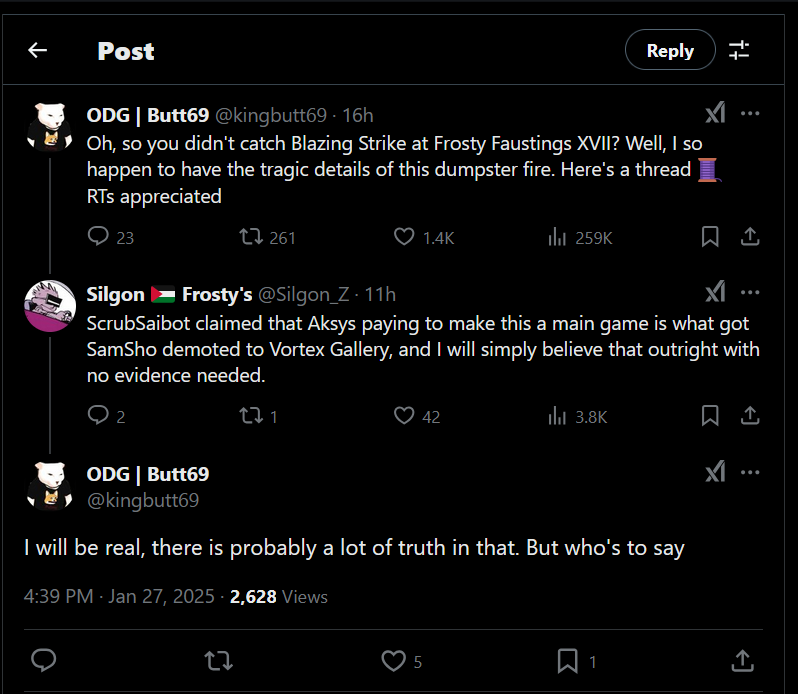Open reply filter settings icon
The width and height of the screenshot is (798, 694).
pos(739,50)
